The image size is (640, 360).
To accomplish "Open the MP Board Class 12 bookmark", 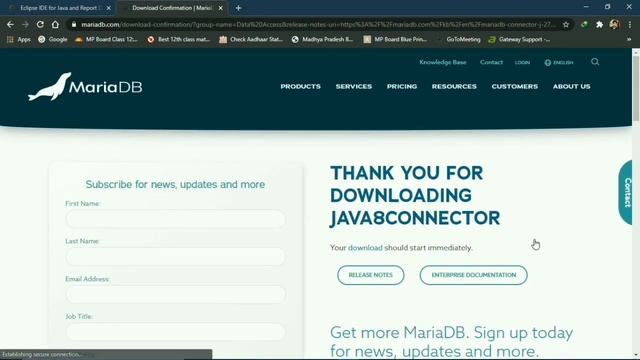I will point(107,40).
